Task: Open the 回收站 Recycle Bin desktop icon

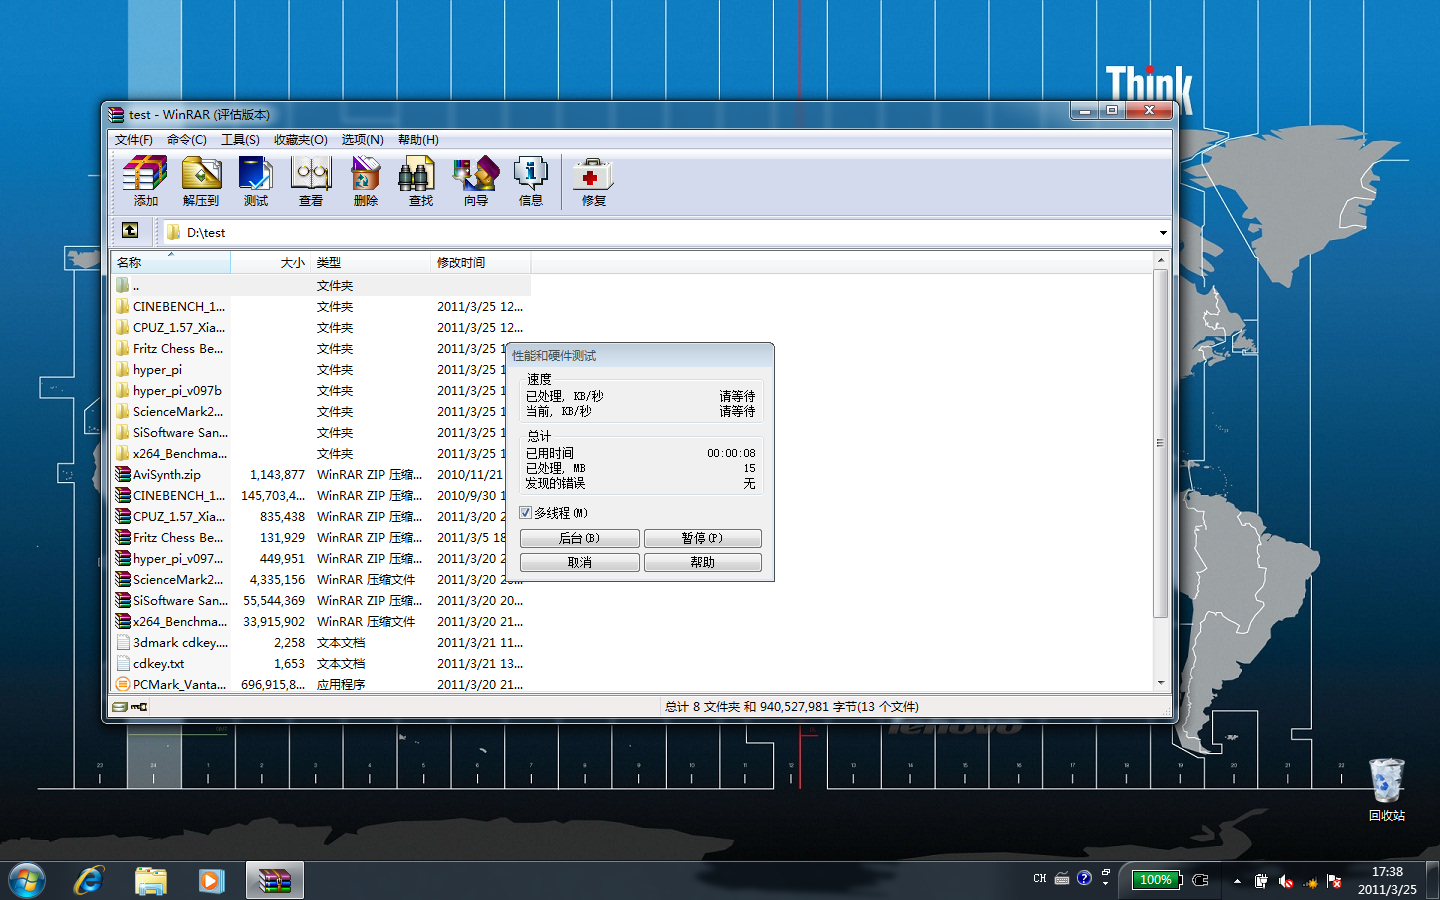Action: tap(1386, 790)
